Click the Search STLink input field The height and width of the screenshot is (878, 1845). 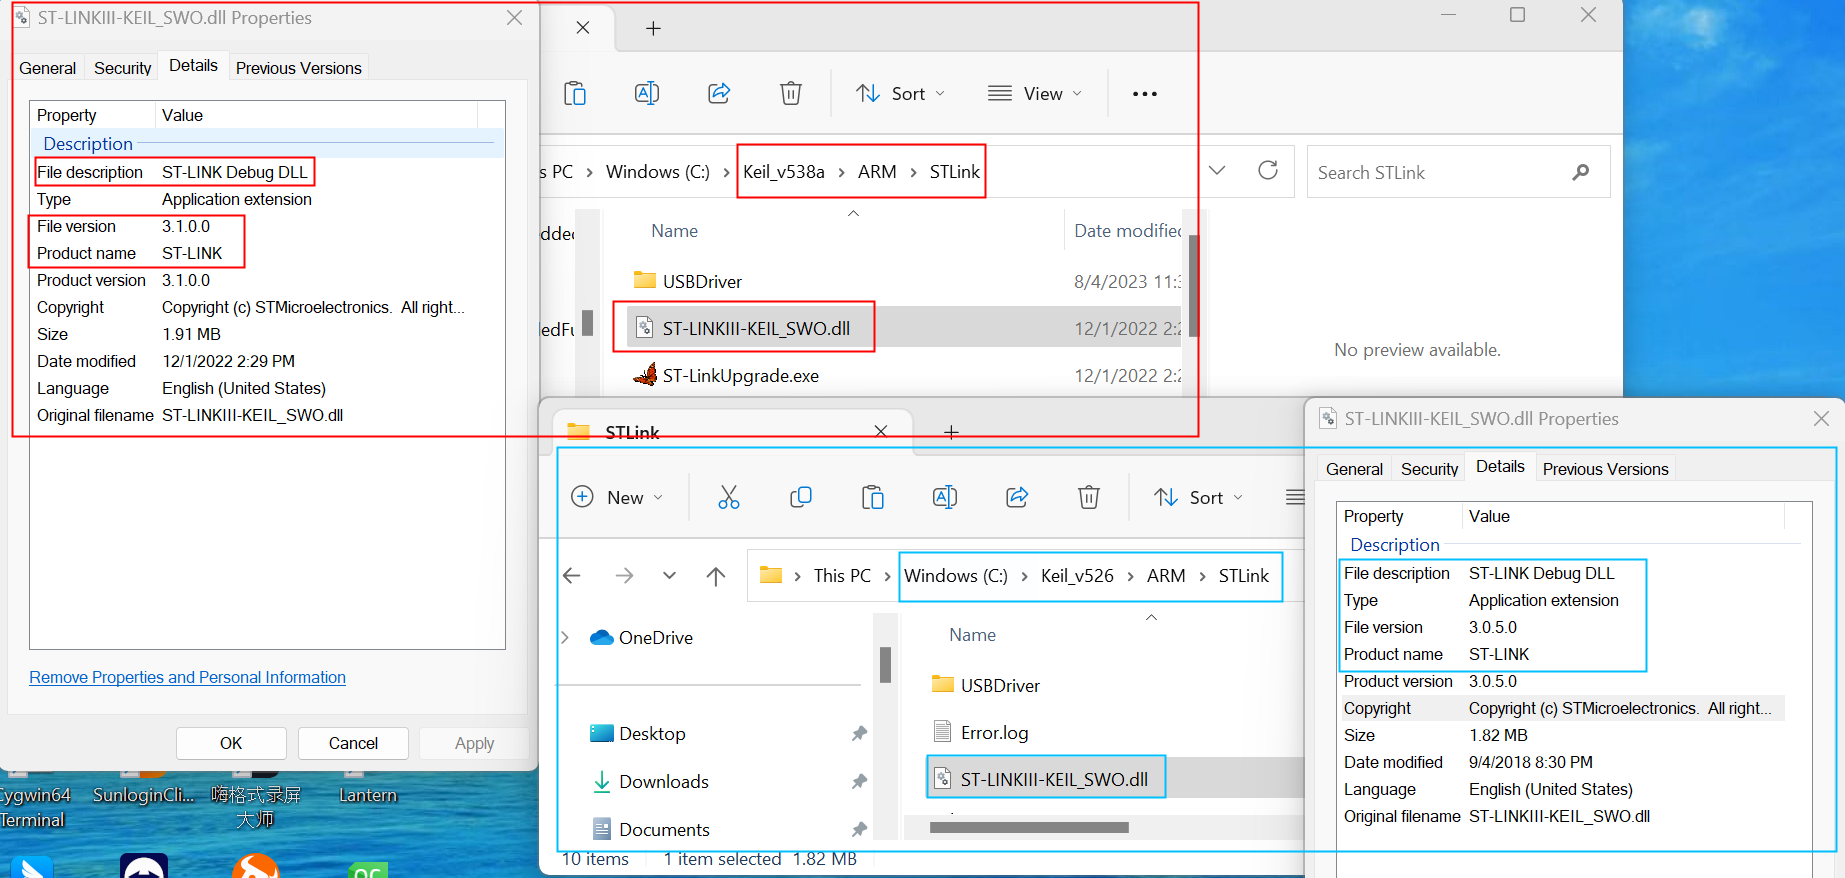[x=1440, y=172]
